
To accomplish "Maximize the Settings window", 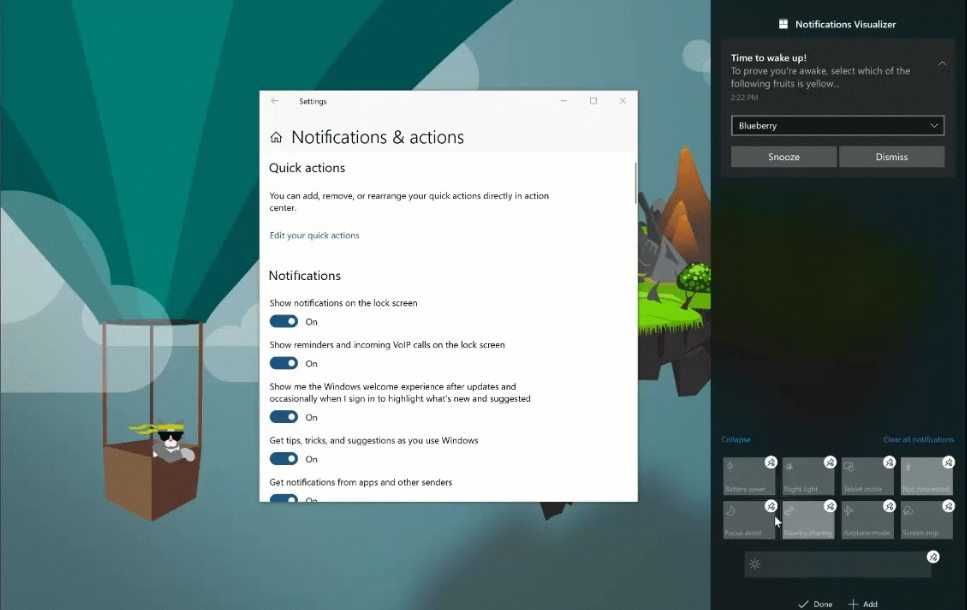I will coord(593,101).
